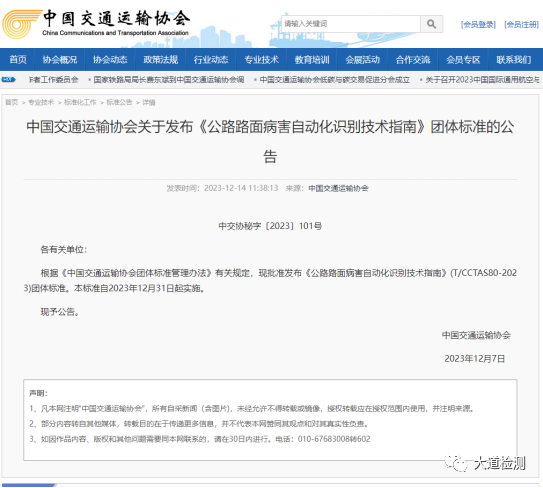Click the phone number 010-67683008转602
The height and width of the screenshot is (488, 543).
coord(334,439)
